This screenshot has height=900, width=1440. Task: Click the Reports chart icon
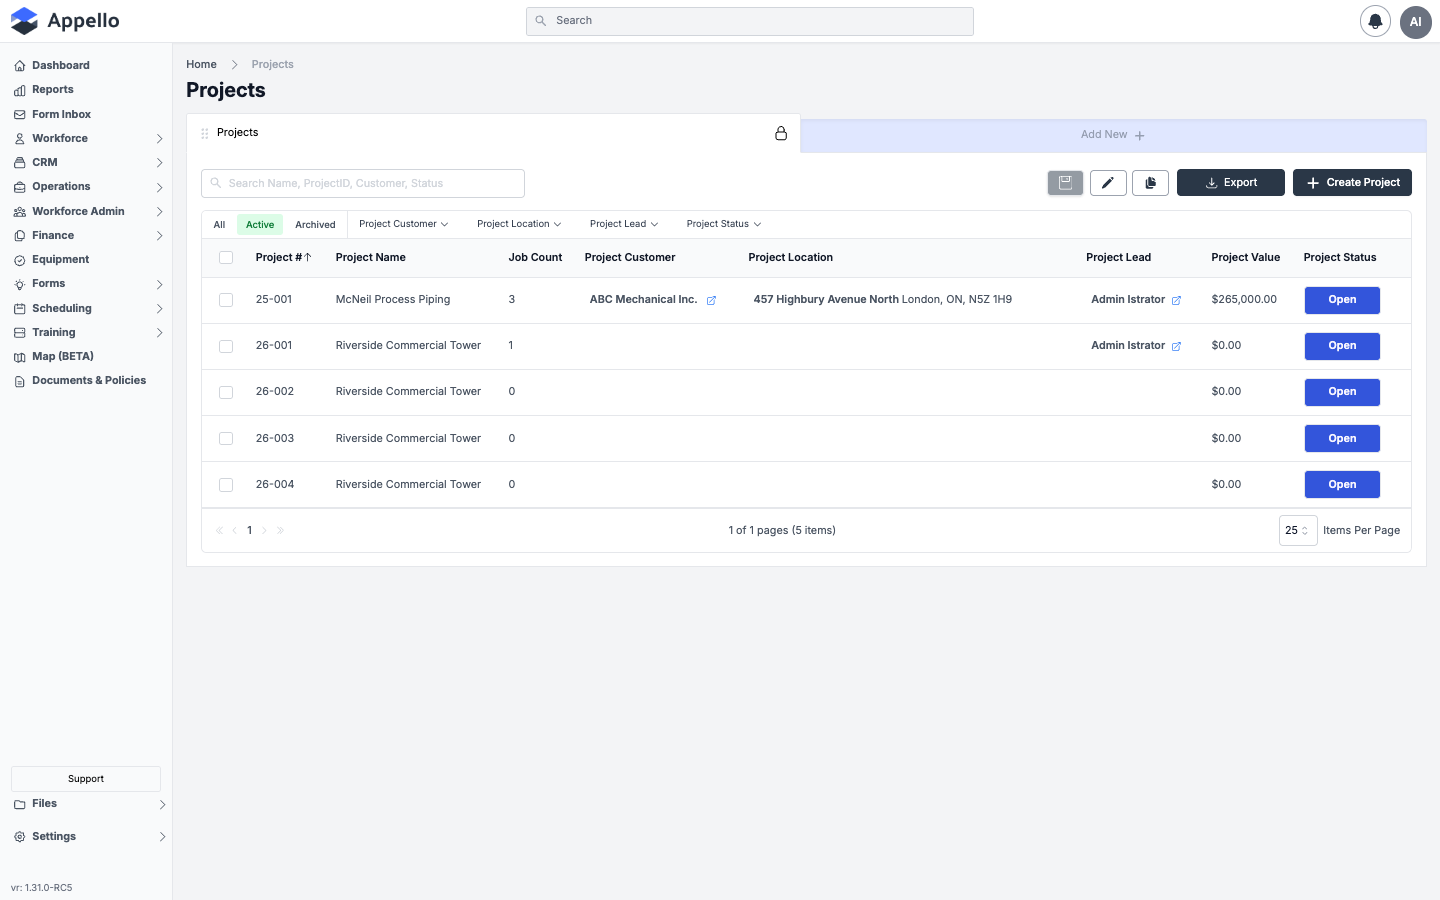click(x=20, y=90)
